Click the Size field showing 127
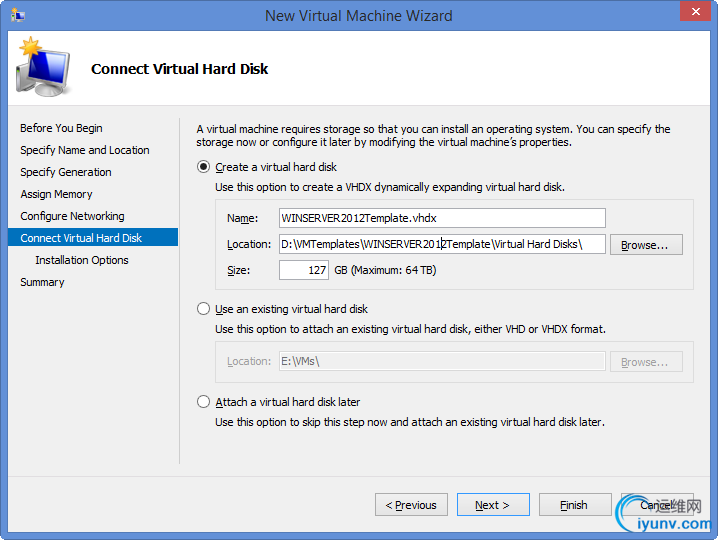Screen dimensions: 718x540 [x=304, y=270]
